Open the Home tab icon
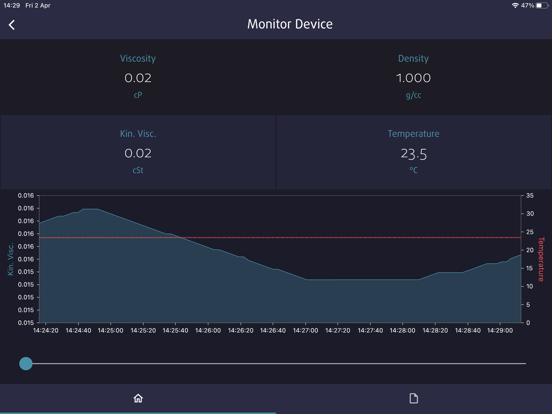Viewport: 552px width, 414px height. [x=138, y=398]
